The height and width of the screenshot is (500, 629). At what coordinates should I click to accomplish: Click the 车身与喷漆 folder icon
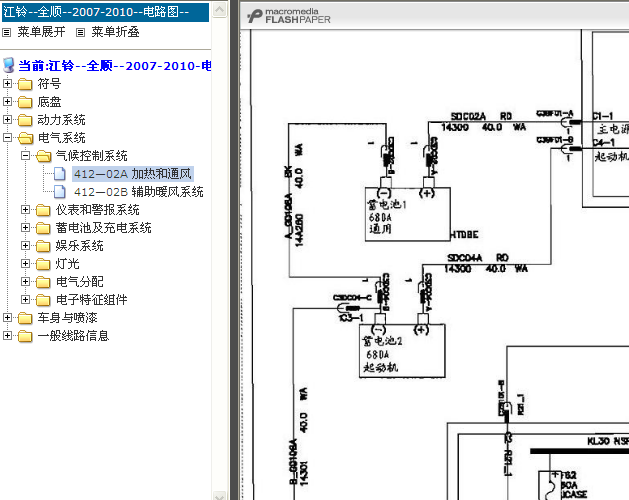25,318
